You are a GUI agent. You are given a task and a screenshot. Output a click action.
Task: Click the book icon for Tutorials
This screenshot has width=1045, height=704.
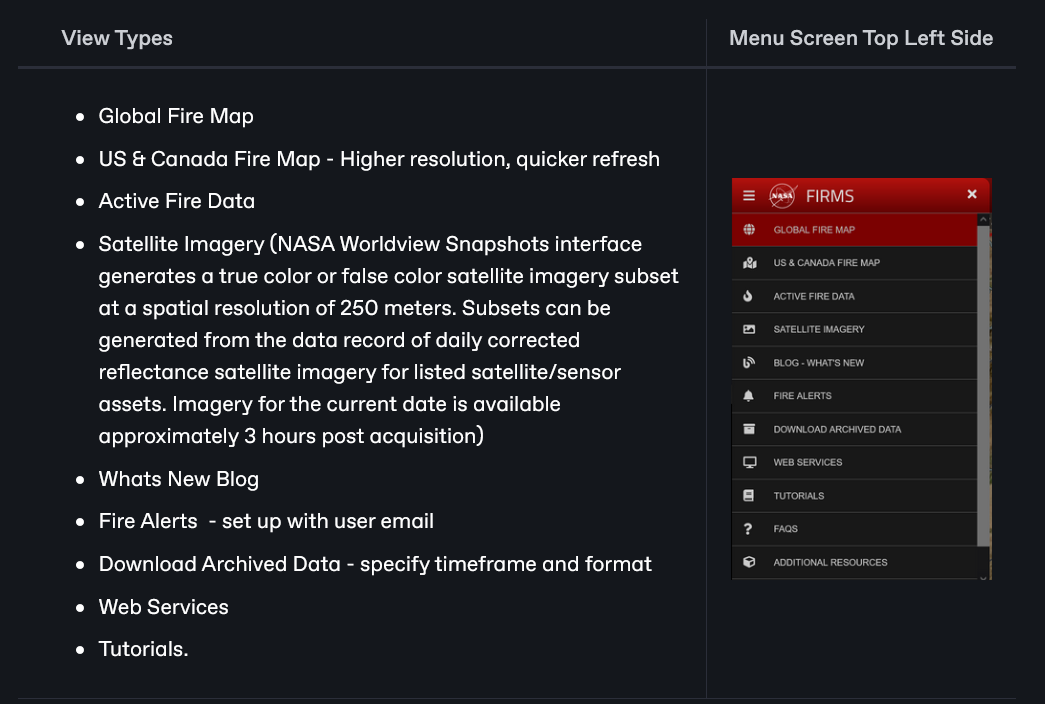(749, 496)
